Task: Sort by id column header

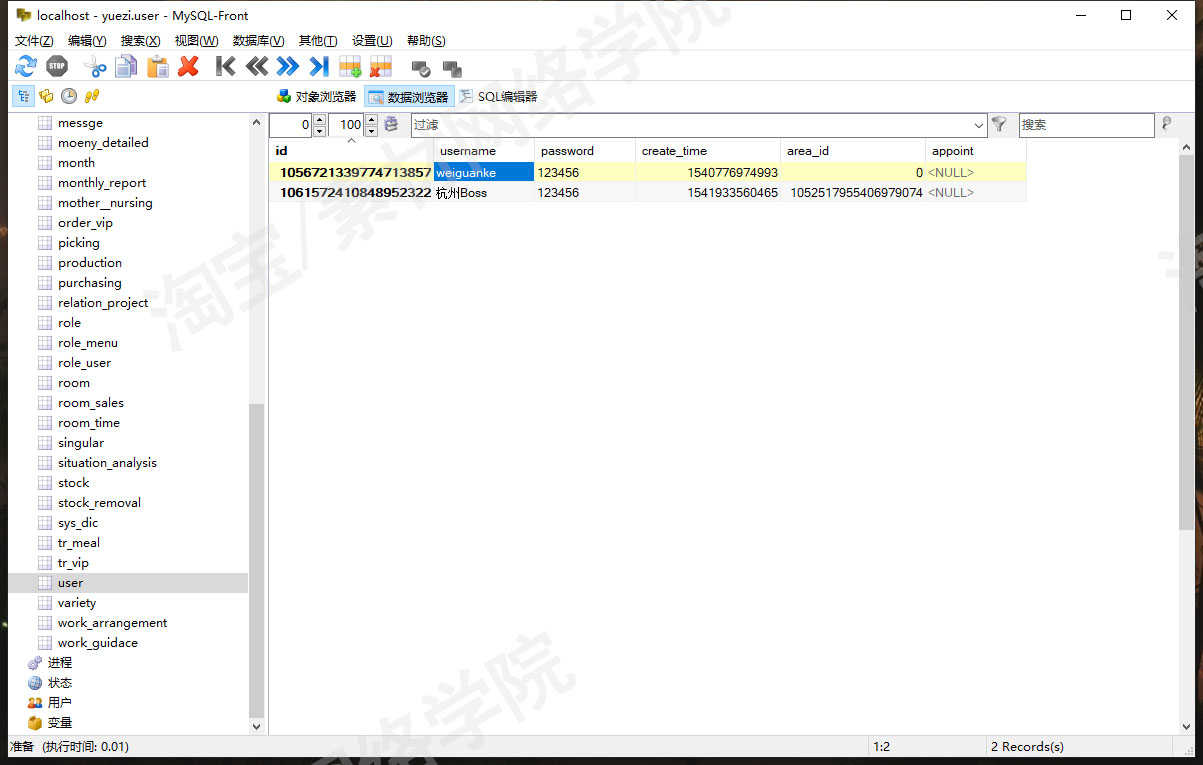Action: click(351, 151)
